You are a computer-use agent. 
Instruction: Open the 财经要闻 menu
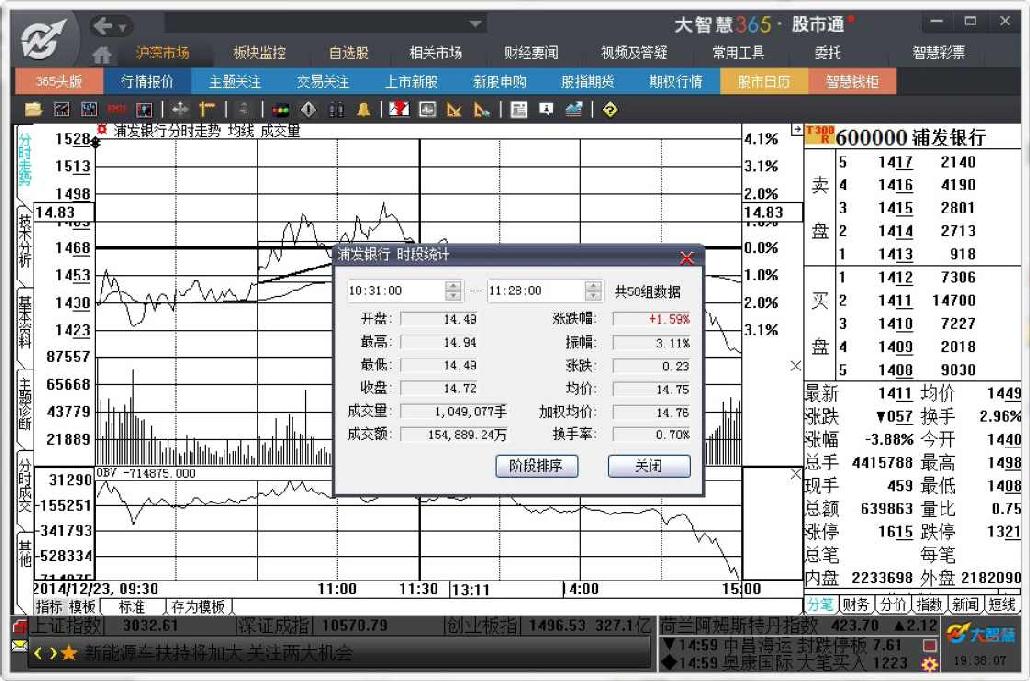click(x=531, y=53)
